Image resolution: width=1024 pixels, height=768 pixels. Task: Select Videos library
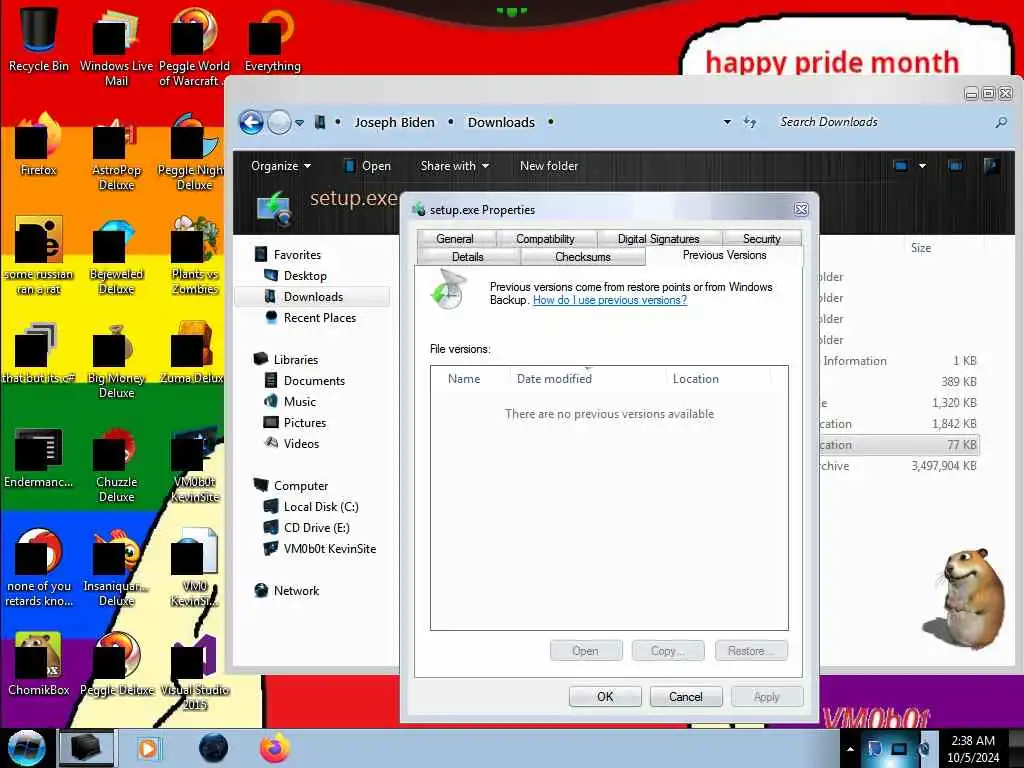pyautogui.click(x=301, y=443)
